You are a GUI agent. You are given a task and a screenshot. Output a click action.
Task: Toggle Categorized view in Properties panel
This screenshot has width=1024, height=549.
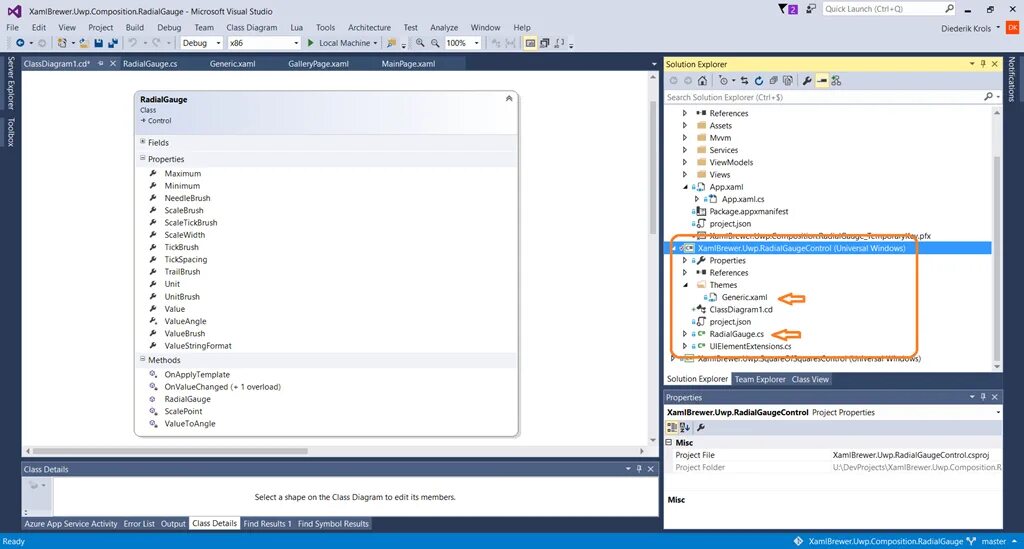[x=671, y=428]
